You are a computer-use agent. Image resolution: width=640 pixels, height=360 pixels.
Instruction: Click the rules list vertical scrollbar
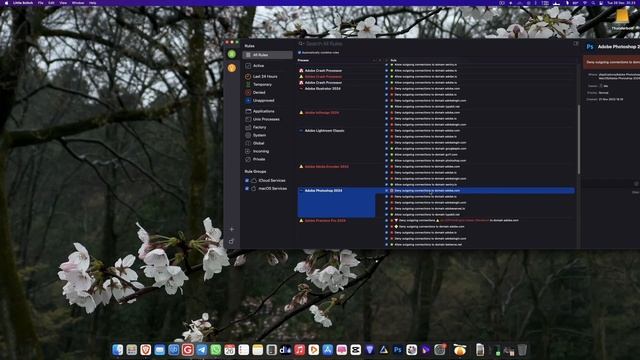pyautogui.click(x=578, y=139)
